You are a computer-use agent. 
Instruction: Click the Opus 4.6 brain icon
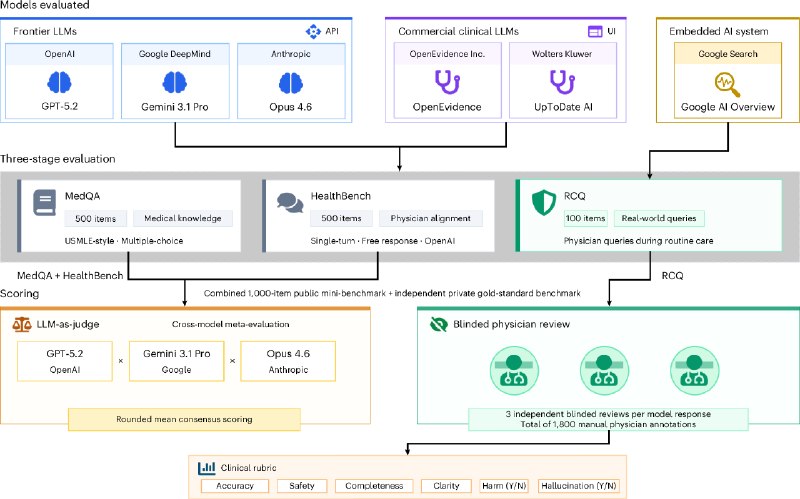coord(291,83)
